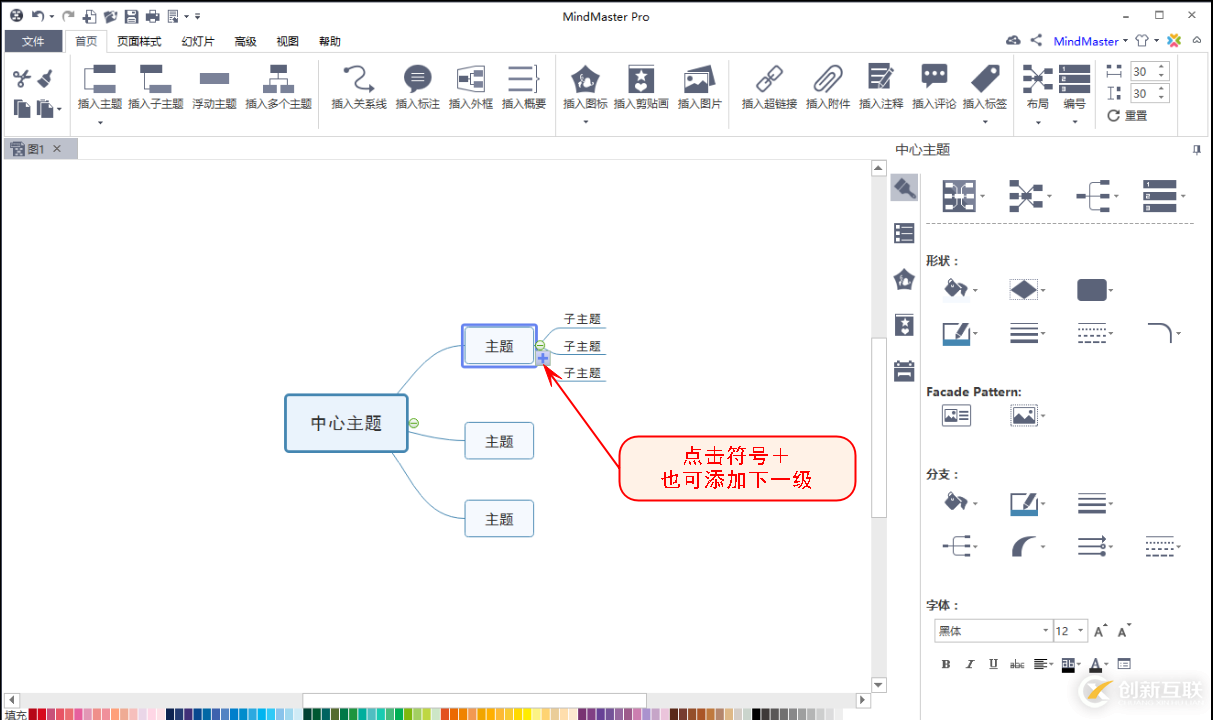Open the MindMaster account dropdown
This screenshot has width=1213, height=720.
1125,41
